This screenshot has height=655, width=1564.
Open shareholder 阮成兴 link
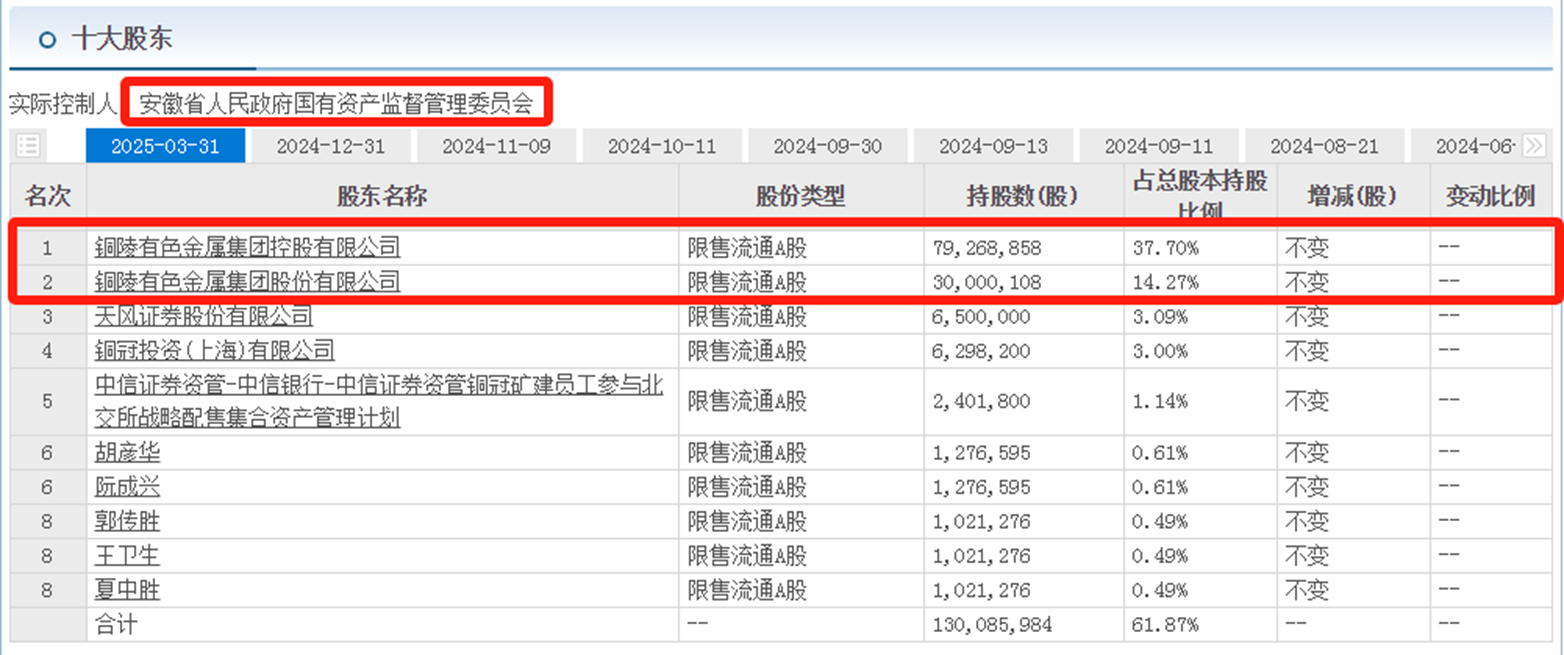[127, 487]
